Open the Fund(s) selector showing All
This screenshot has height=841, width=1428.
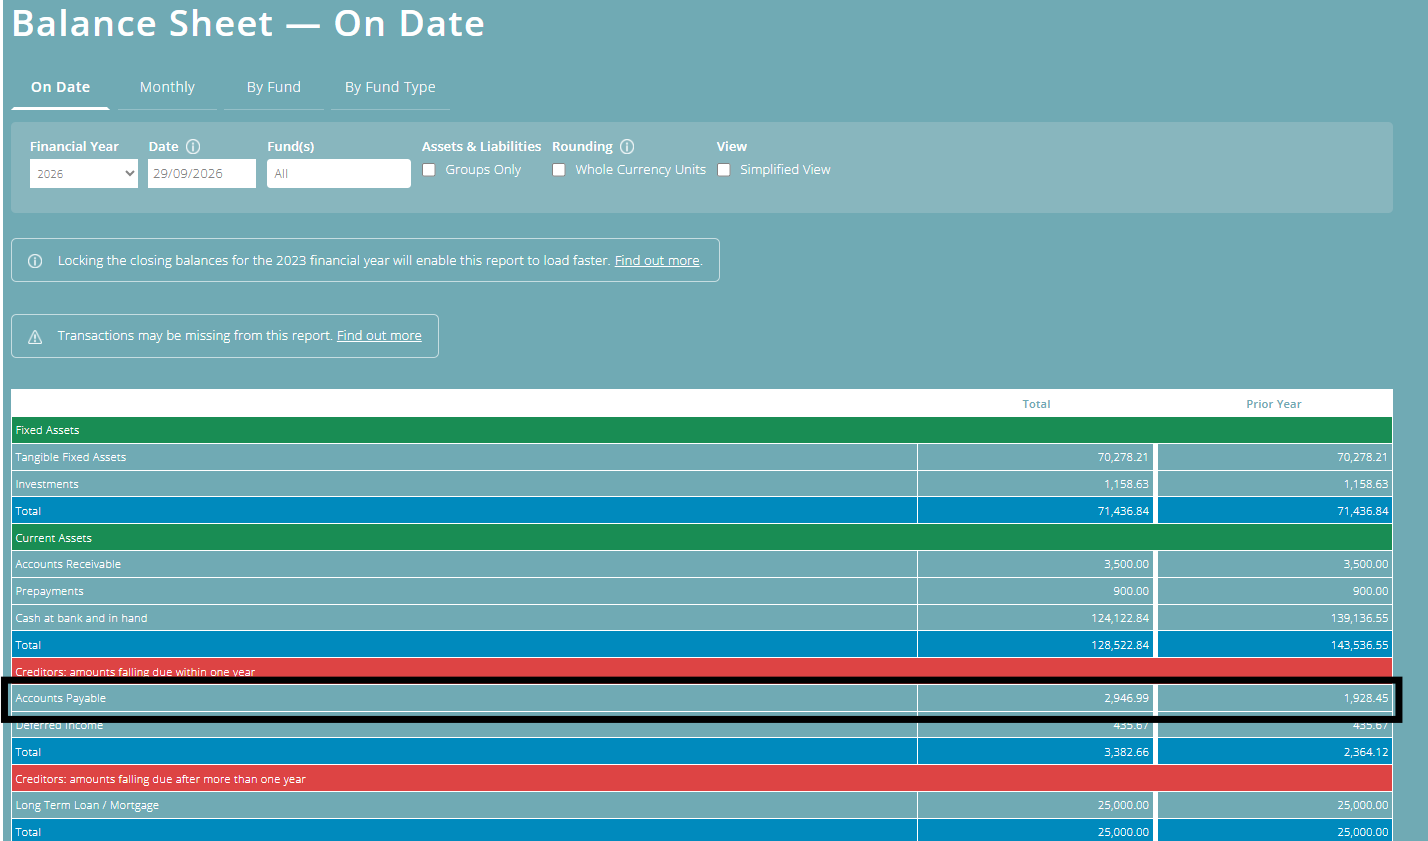tap(339, 173)
